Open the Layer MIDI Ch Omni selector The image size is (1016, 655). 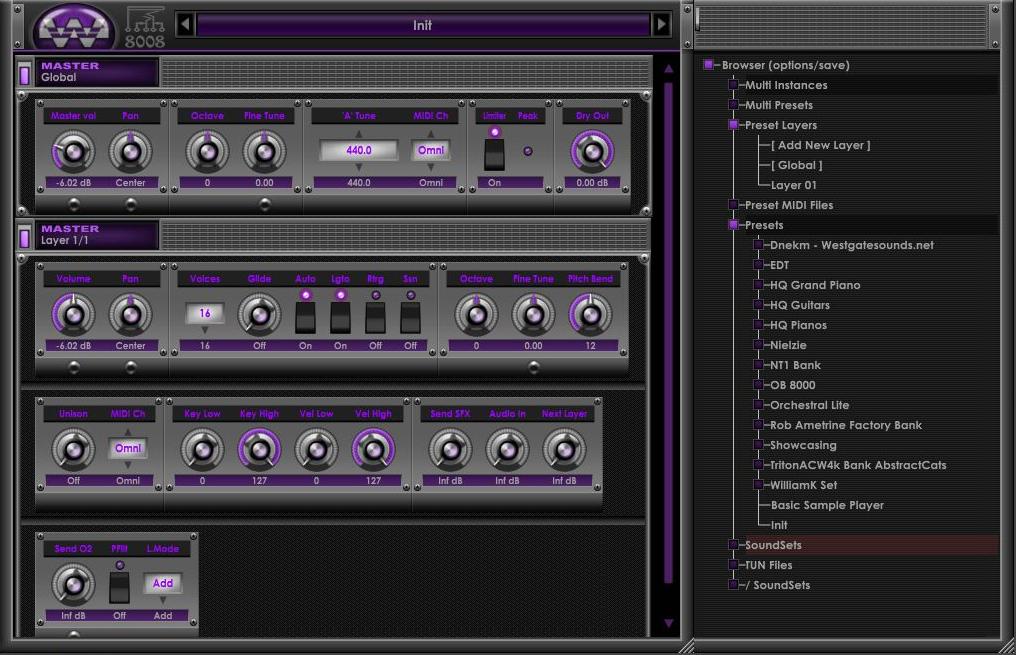pyautogui.click(x=128, y=448)
